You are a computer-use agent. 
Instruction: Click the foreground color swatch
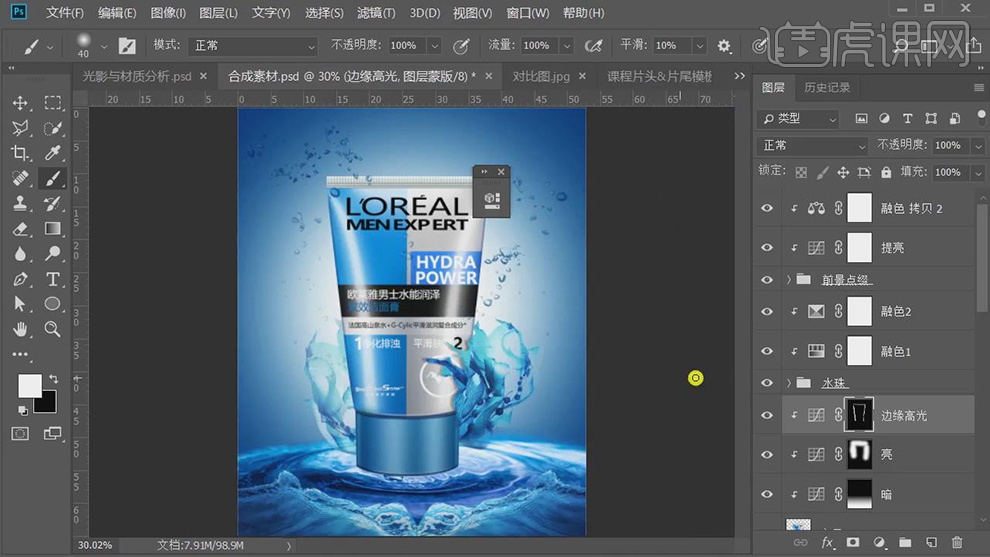point(29,386)
